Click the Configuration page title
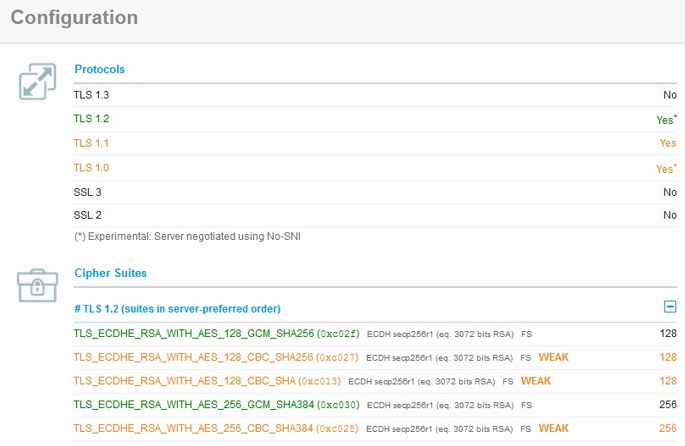 [x=74, y=18]
